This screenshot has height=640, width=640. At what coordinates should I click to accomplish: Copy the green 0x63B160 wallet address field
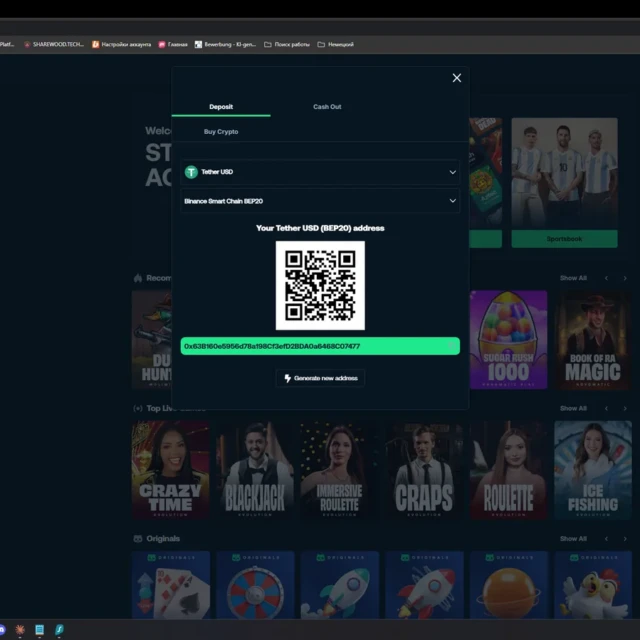(x=320, y=346)
